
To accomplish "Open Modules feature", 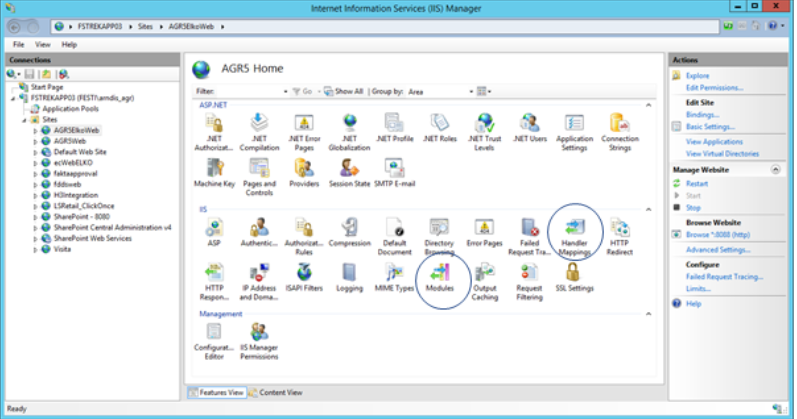I will tap(440, 278).
